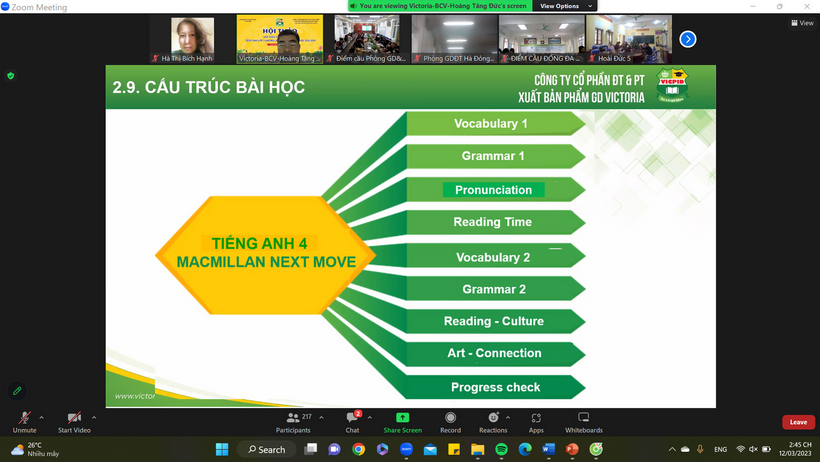Select Hà Thị Bích Hạnh's video thumbnail
The height and width of the screenshot is (462, 820).
[x=192, y=39]
